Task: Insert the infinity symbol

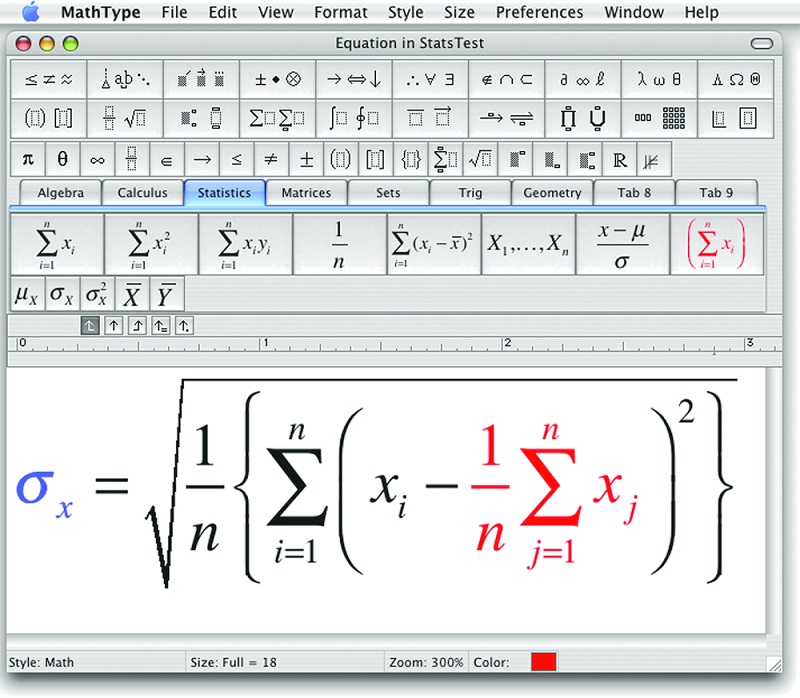Action: [97, 159]
